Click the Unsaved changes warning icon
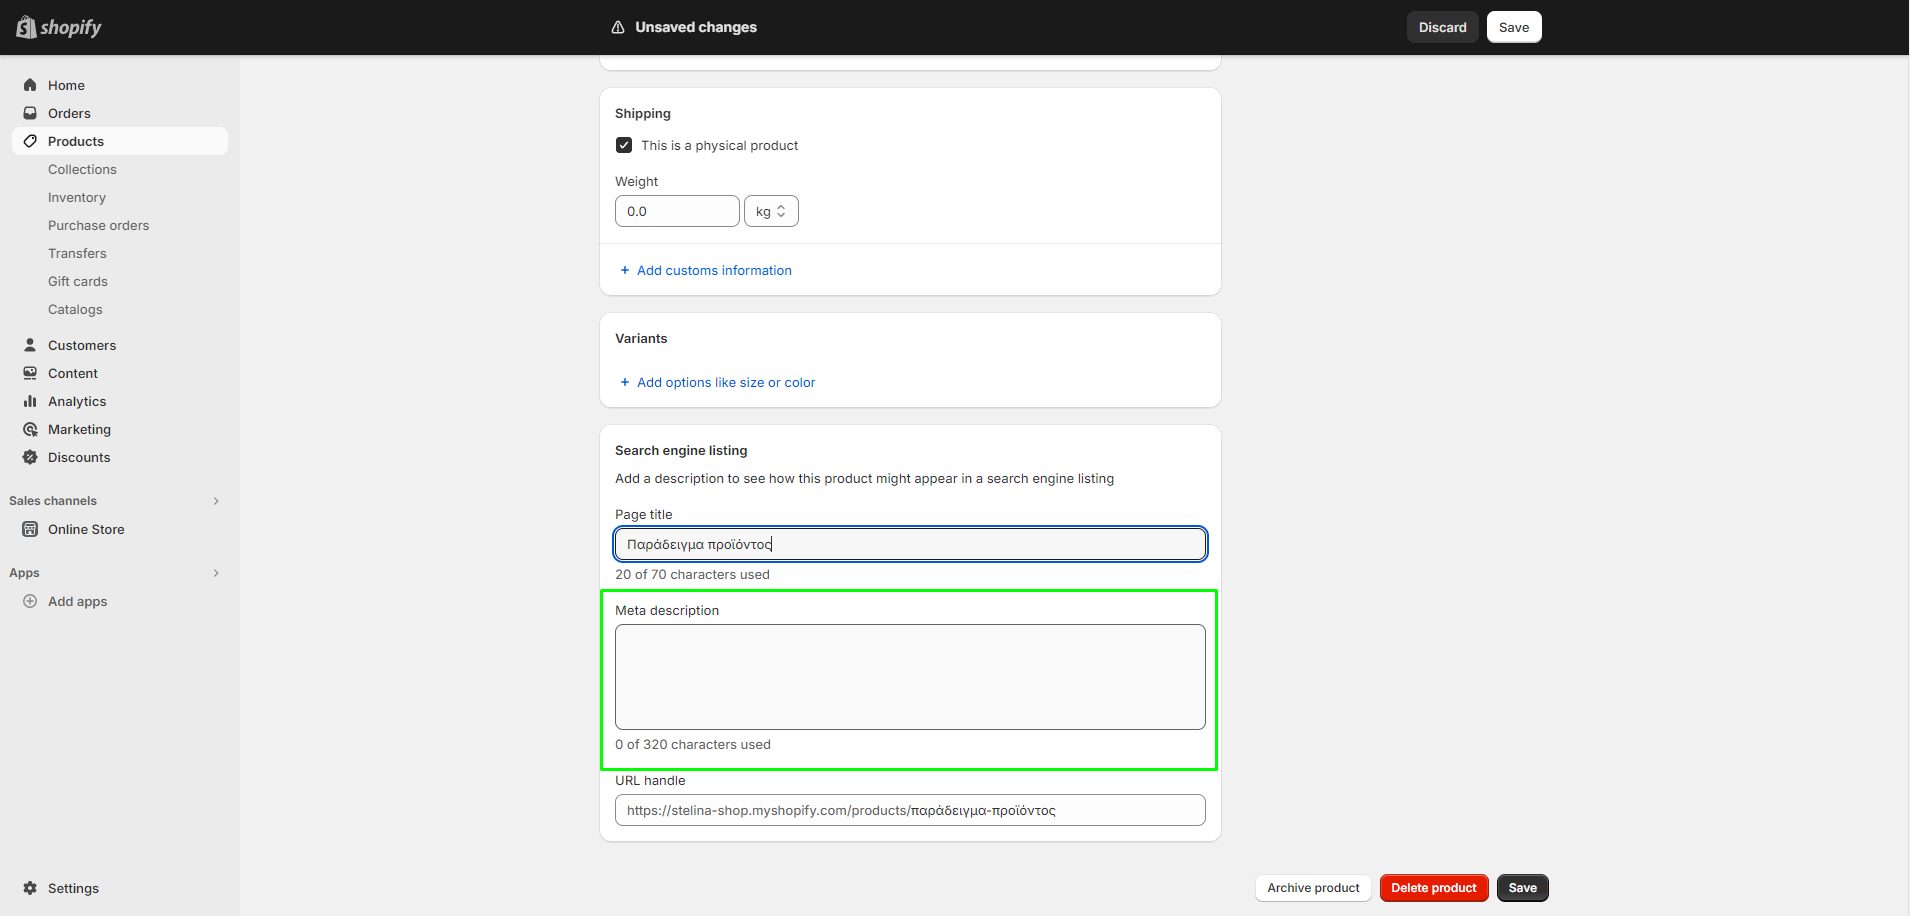Image resolution: width=1910 pixels, height=916 pixels. pos(618,27)
